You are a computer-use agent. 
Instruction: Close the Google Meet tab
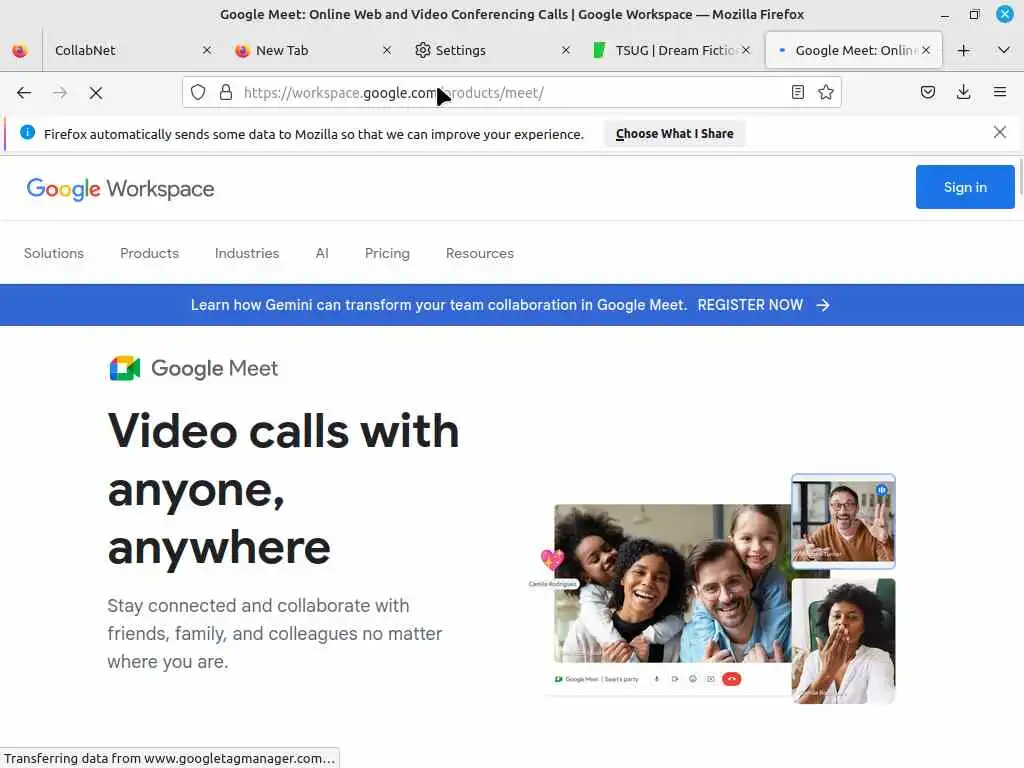(x=926, y=50)
